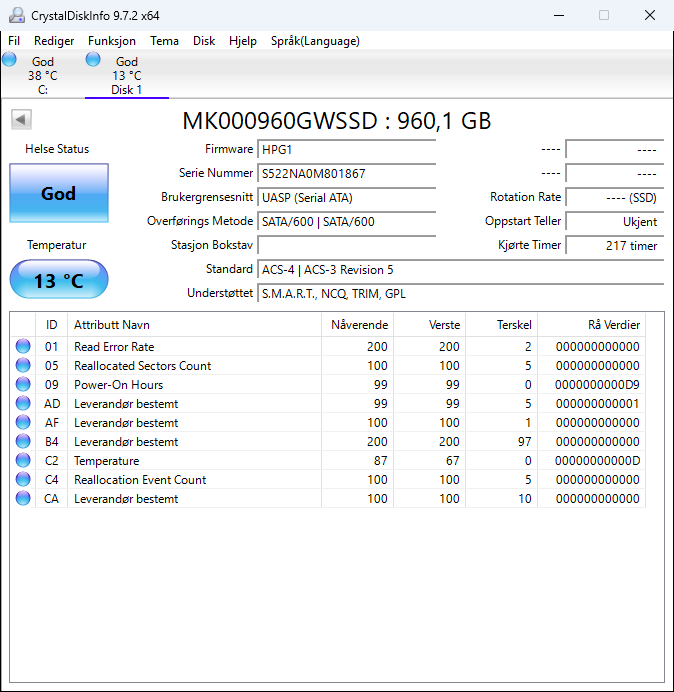674x692 pixels.
Task: Click the serial number field S522NA0M801867
Action: 346,173
